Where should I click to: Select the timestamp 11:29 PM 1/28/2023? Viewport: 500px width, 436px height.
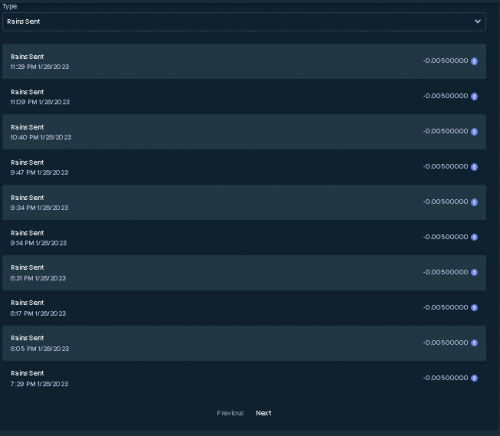click(40, 67)
